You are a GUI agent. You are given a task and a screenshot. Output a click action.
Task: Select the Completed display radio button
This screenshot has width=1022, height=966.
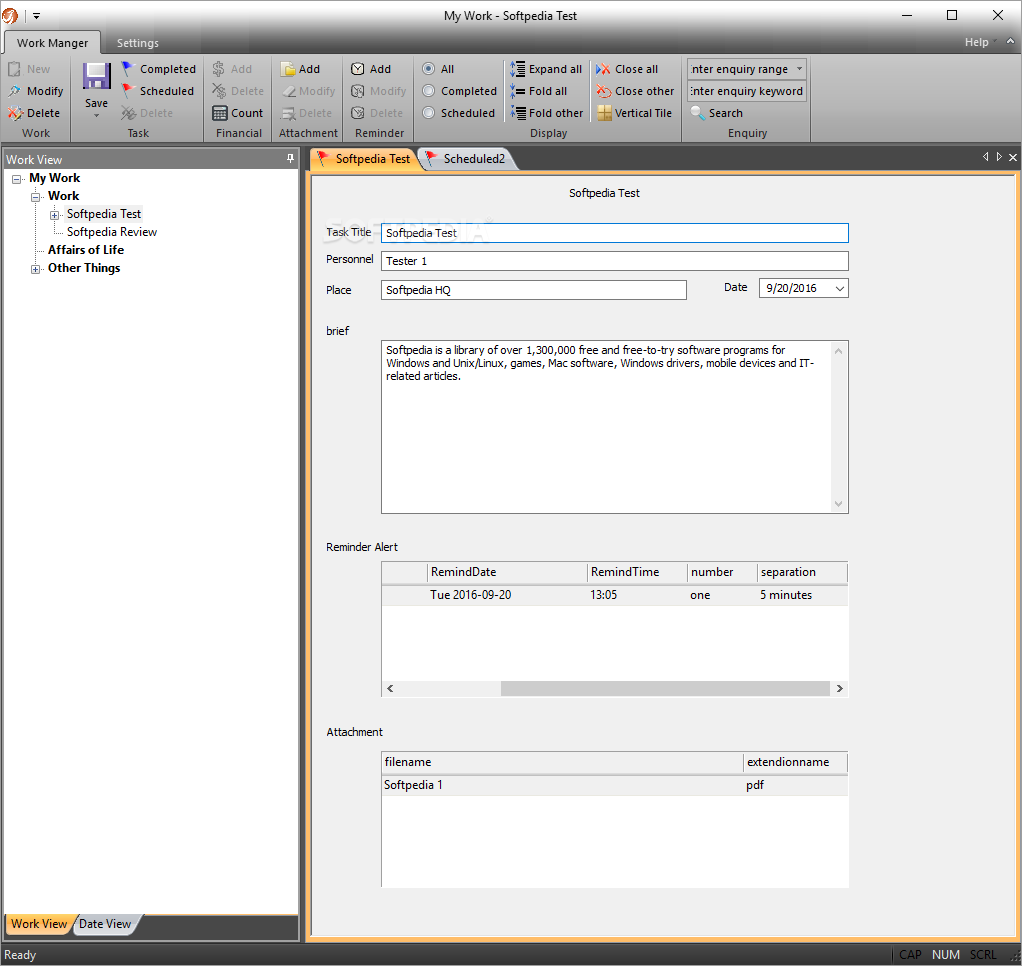(x=428, y=91)
